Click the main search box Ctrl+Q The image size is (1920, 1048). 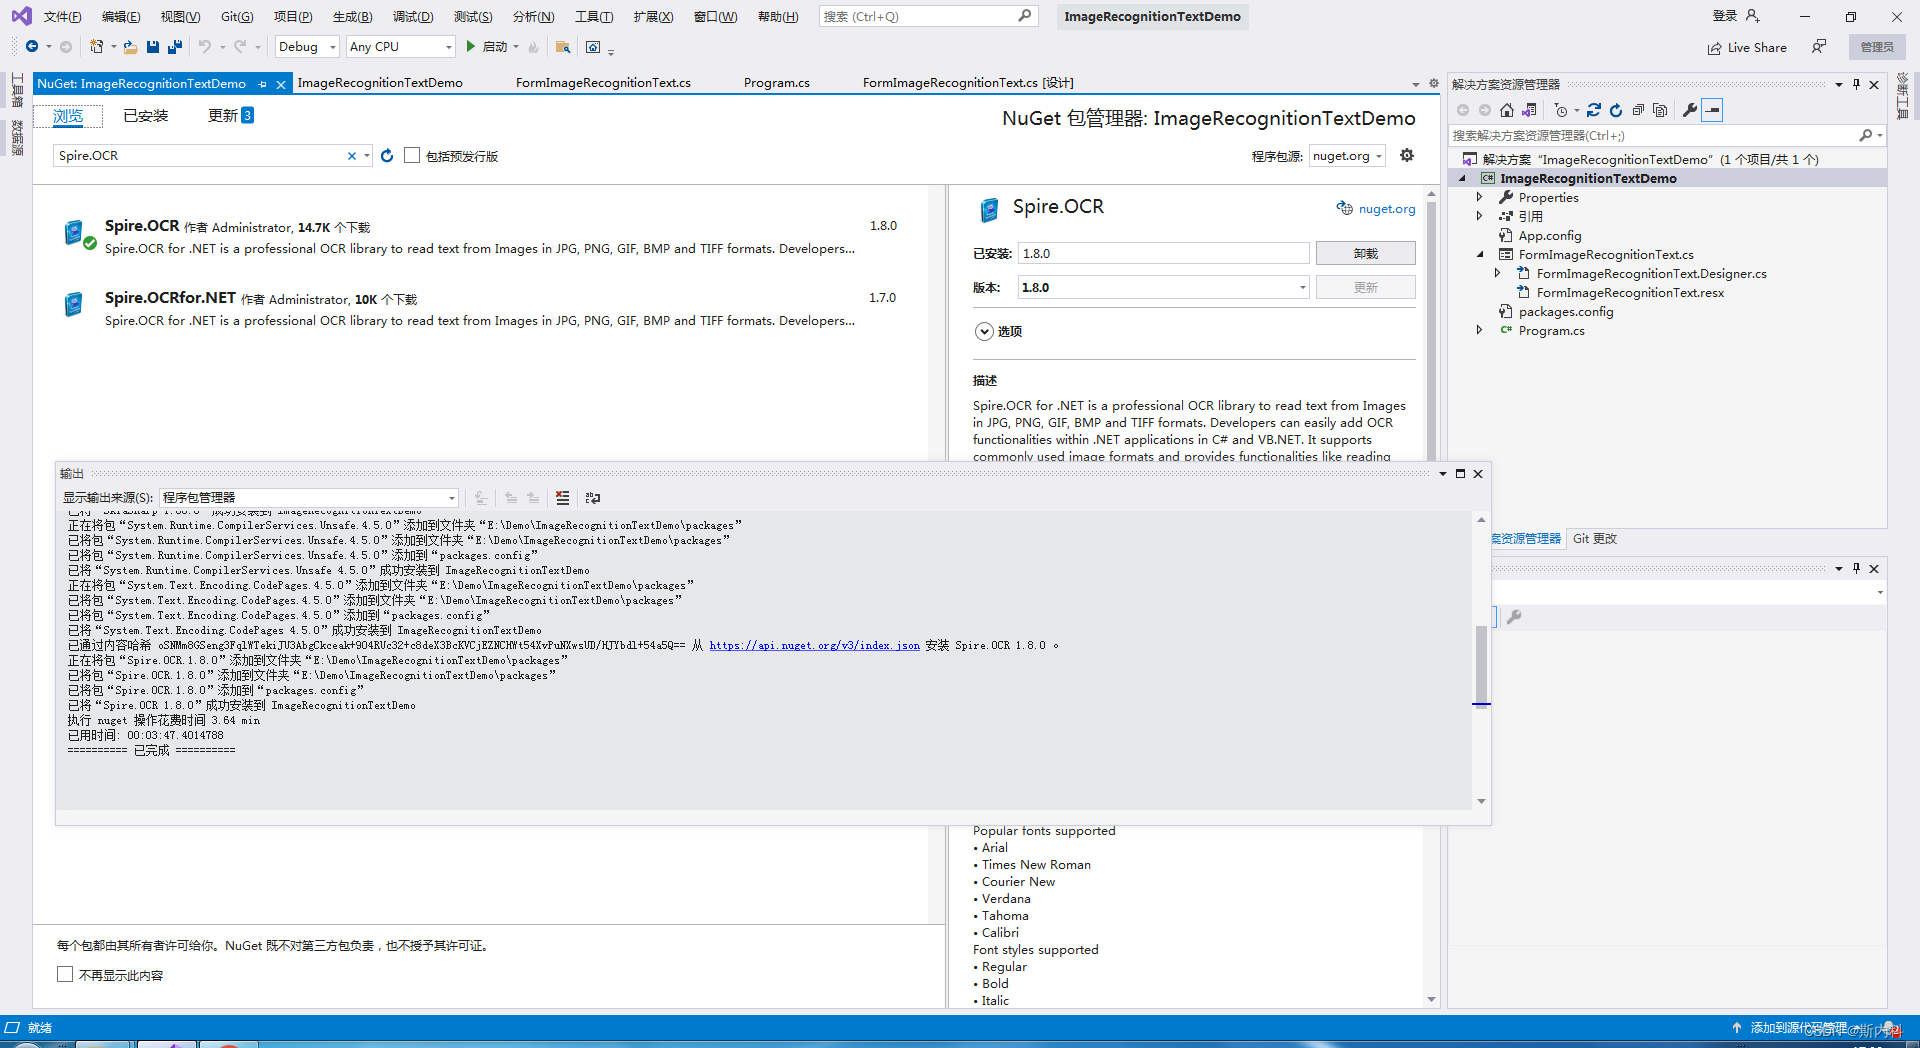point(927,17)
